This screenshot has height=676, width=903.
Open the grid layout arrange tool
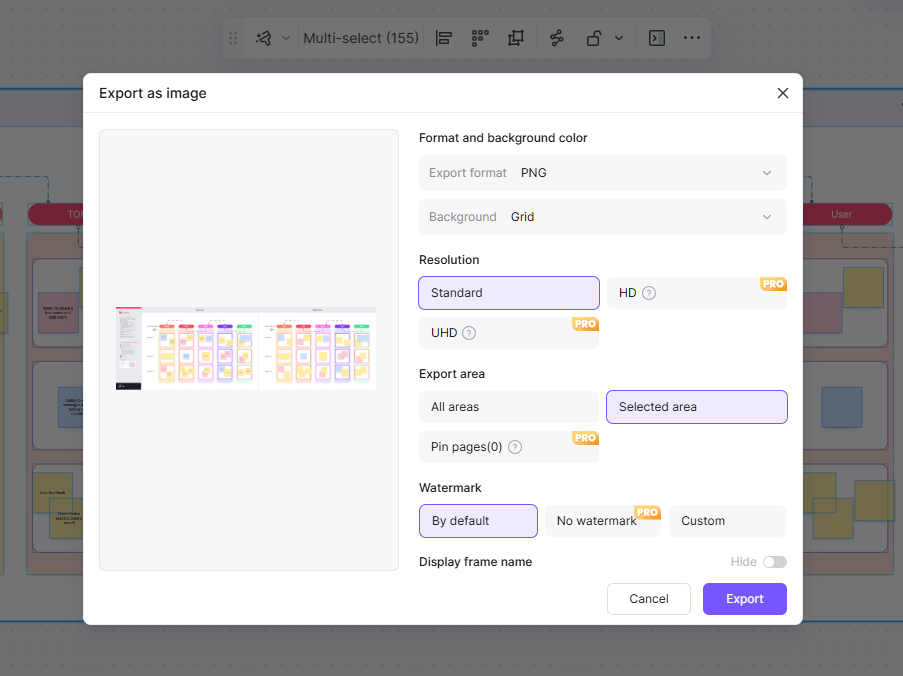pos(480,38)
